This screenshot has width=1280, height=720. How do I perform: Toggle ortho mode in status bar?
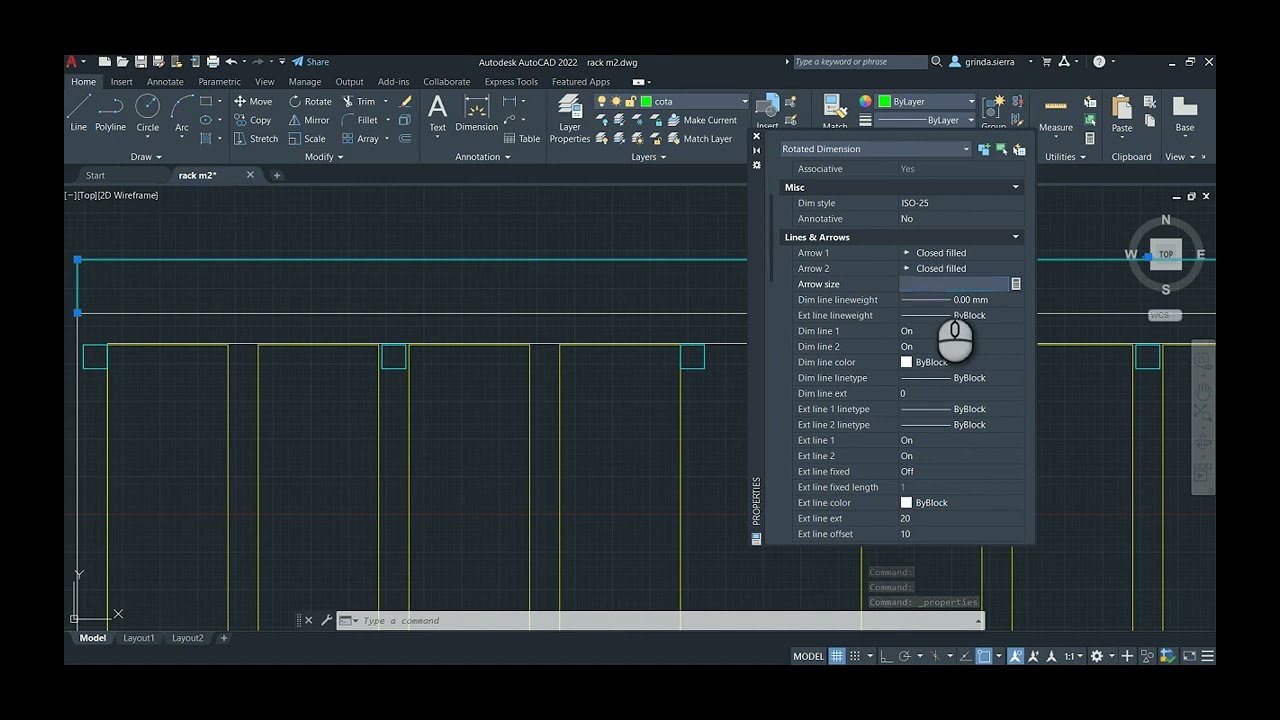pos(887,656)
